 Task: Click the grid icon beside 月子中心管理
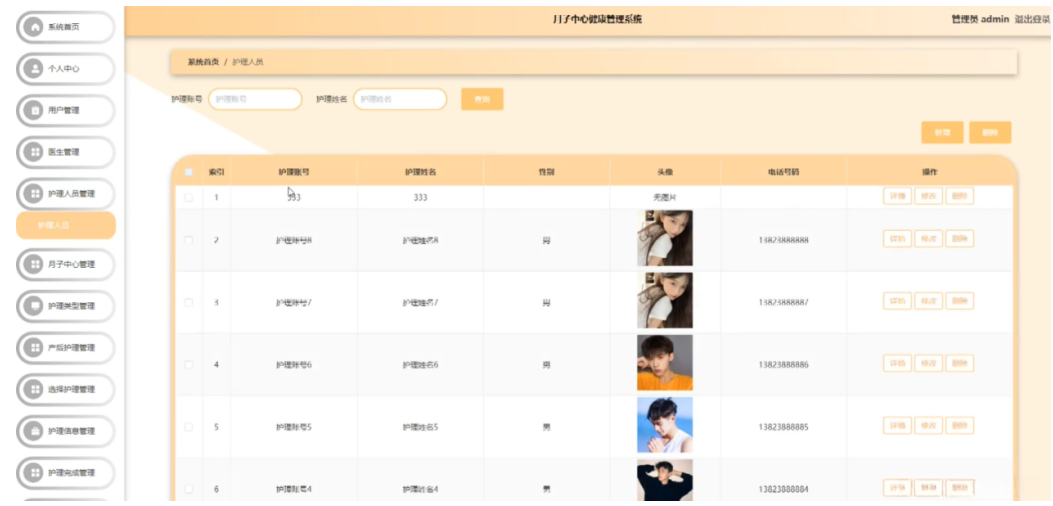click(32, 264)
